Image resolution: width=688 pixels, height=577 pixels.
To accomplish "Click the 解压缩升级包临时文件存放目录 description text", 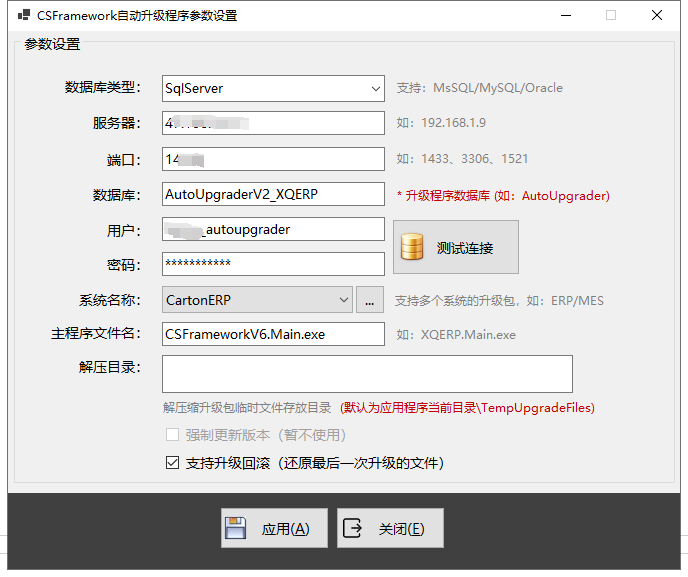I will click(247, 408).
